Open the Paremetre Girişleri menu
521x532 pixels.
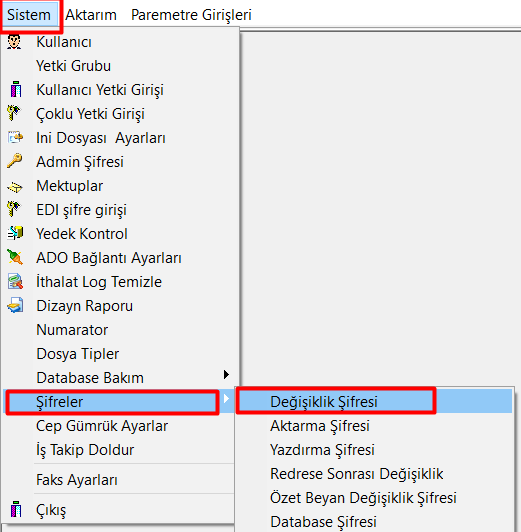pos(191,15)
